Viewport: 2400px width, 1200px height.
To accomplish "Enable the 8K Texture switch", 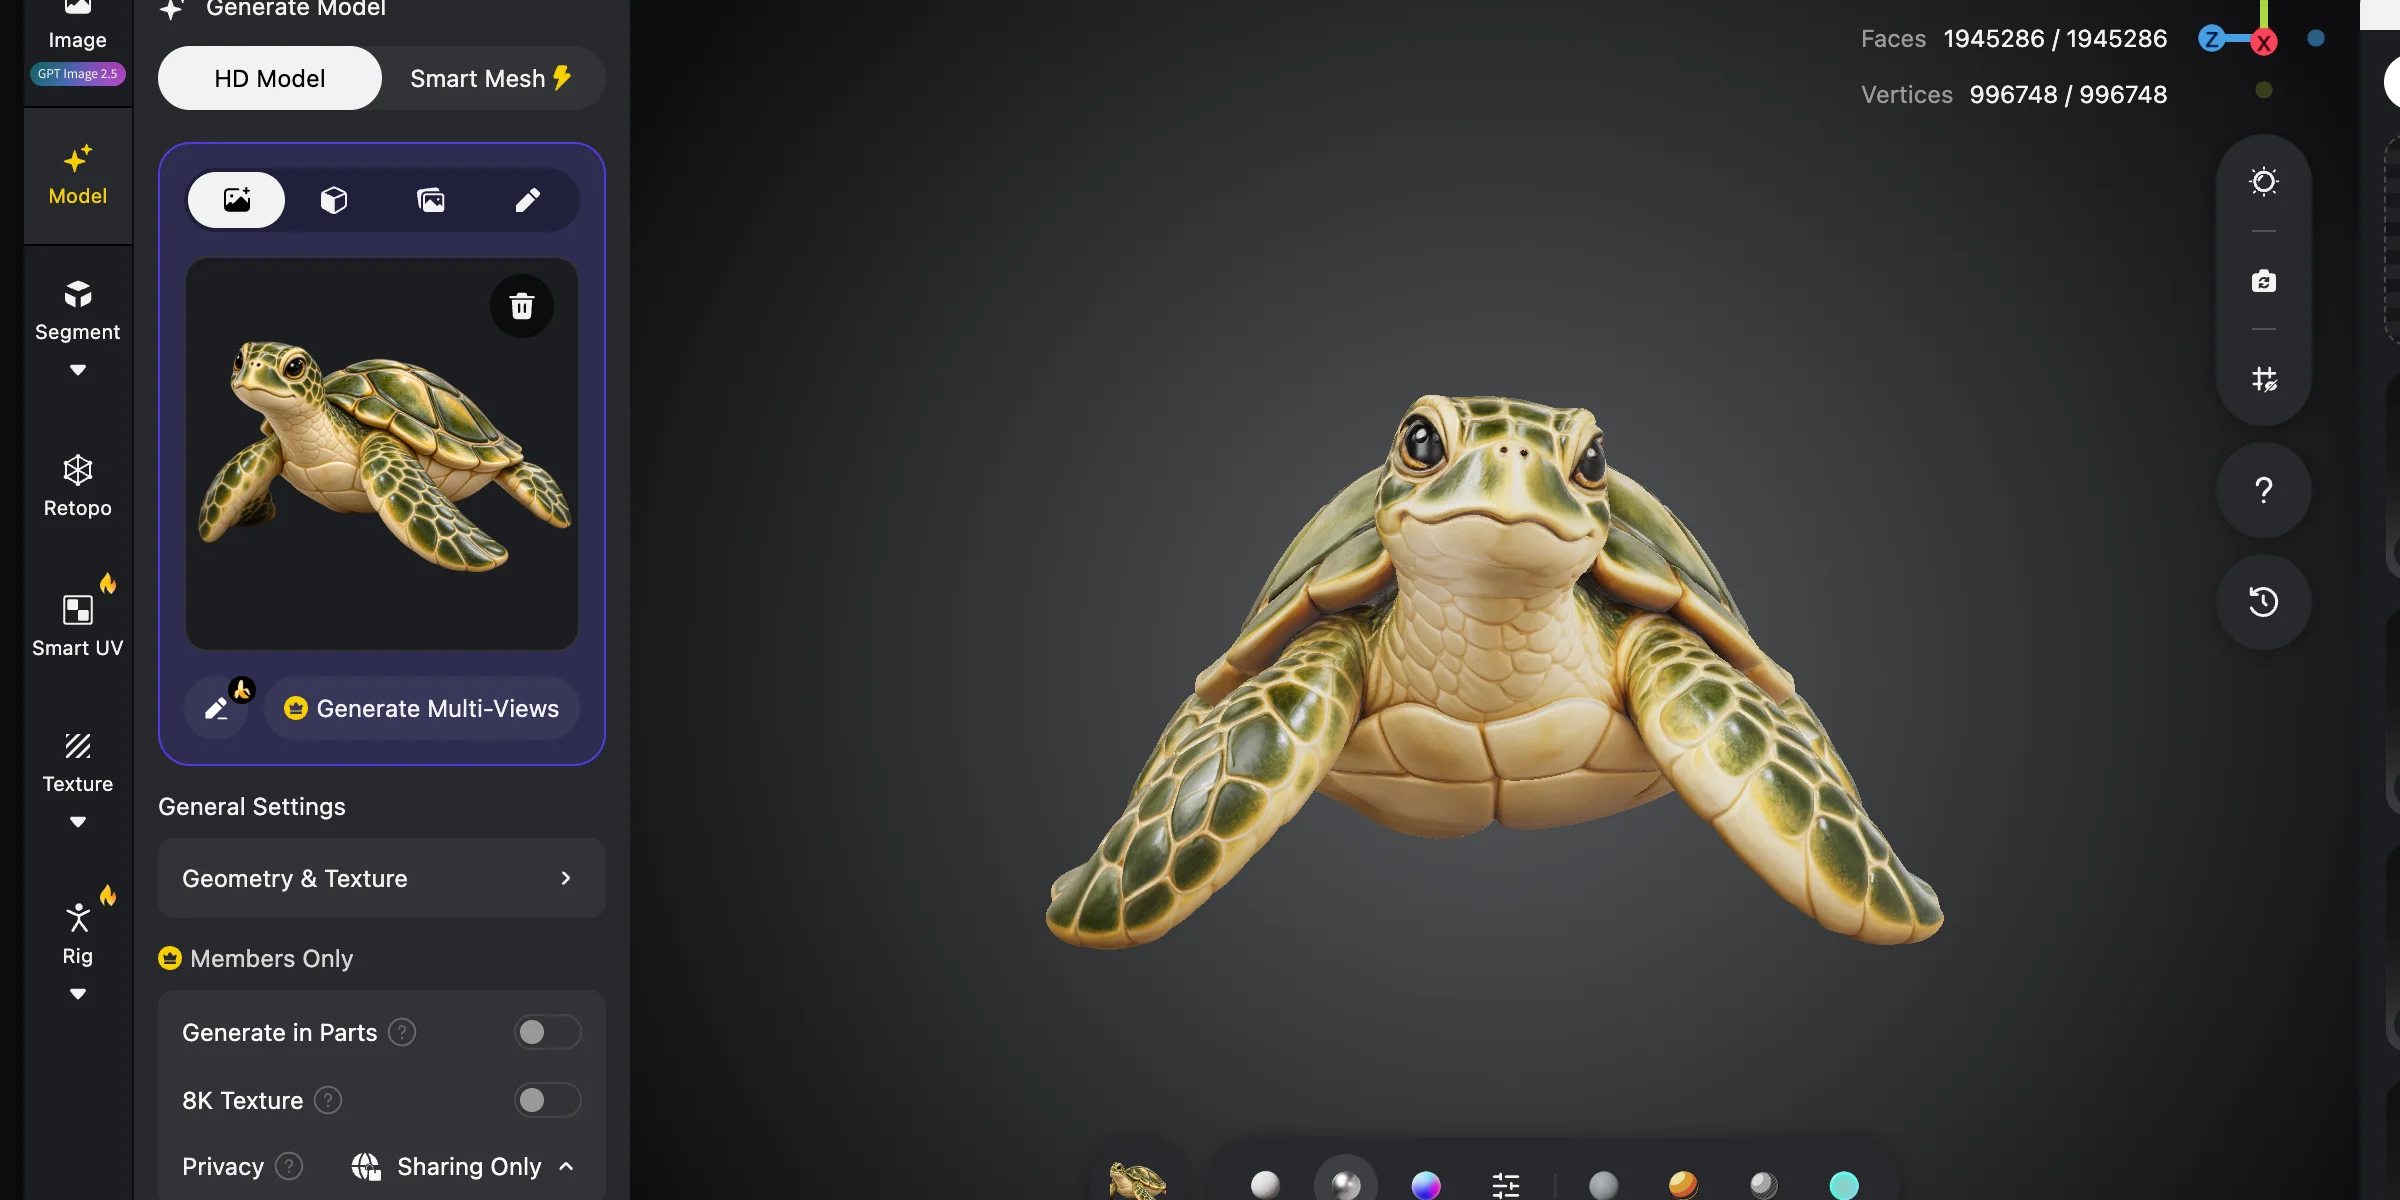I will click(x=547, y=1100).
